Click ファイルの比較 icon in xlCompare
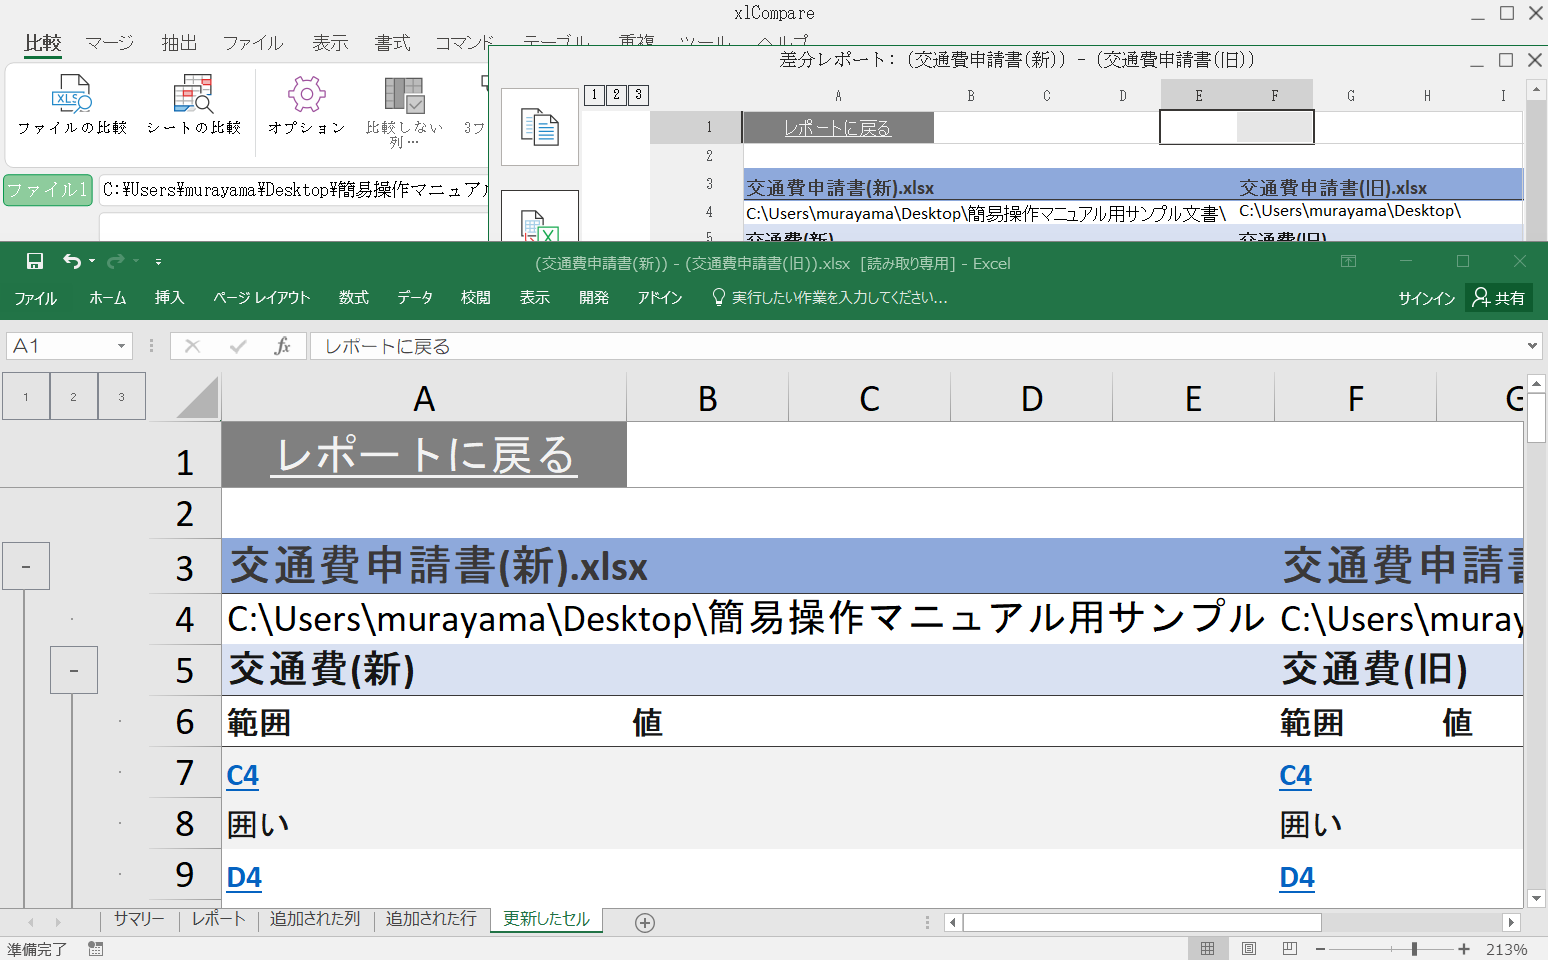This screenshot has width=1548, height=960. coord(72,93)
